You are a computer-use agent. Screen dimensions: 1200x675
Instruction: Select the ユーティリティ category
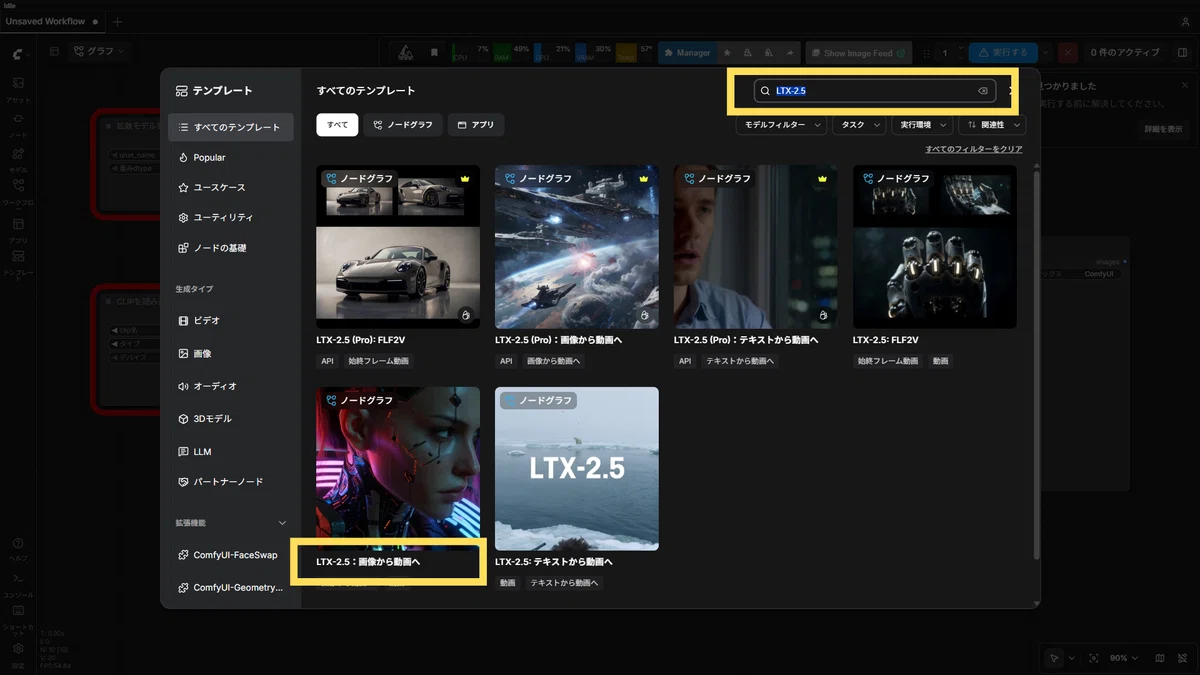(x=231, y=217)
